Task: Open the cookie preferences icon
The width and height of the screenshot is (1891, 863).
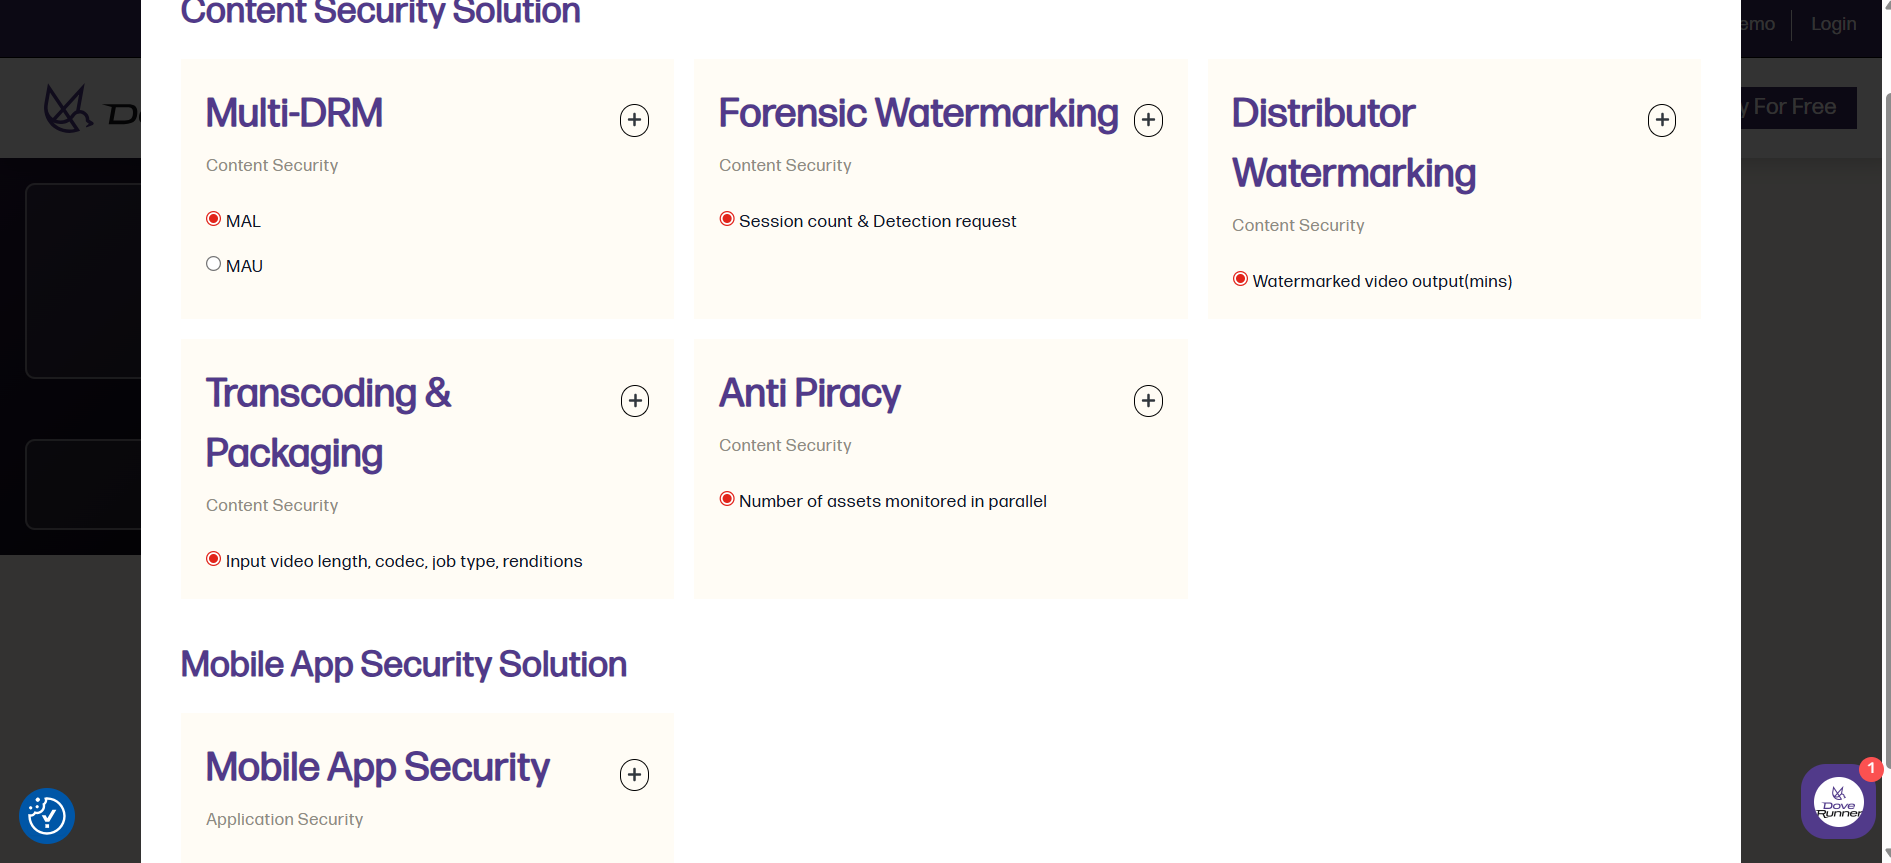Action: tap(47, 816)
